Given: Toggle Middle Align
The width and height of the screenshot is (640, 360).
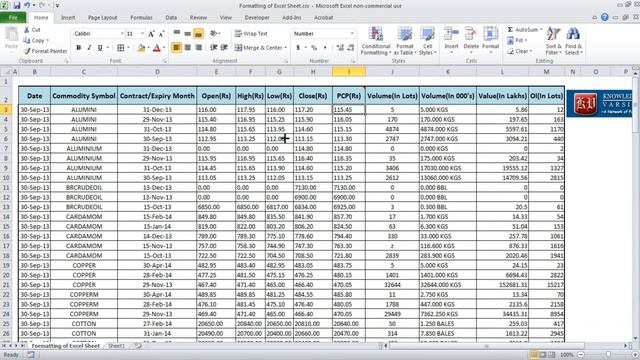Looking at the screenshot, I should click(x=187, y=33).
